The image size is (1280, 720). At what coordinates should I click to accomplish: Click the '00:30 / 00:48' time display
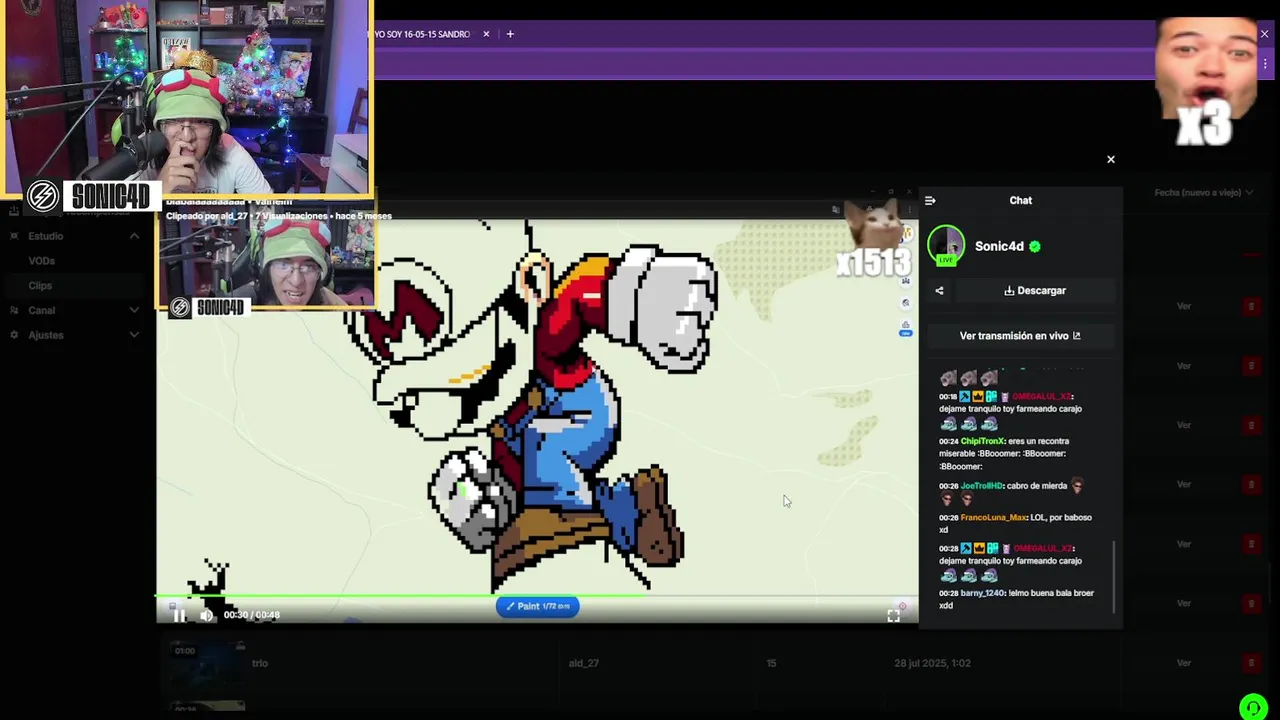pos(251,615)
